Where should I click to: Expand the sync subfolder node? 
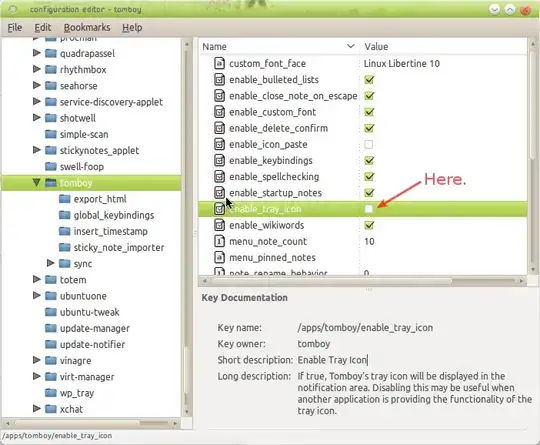point(50,263)
